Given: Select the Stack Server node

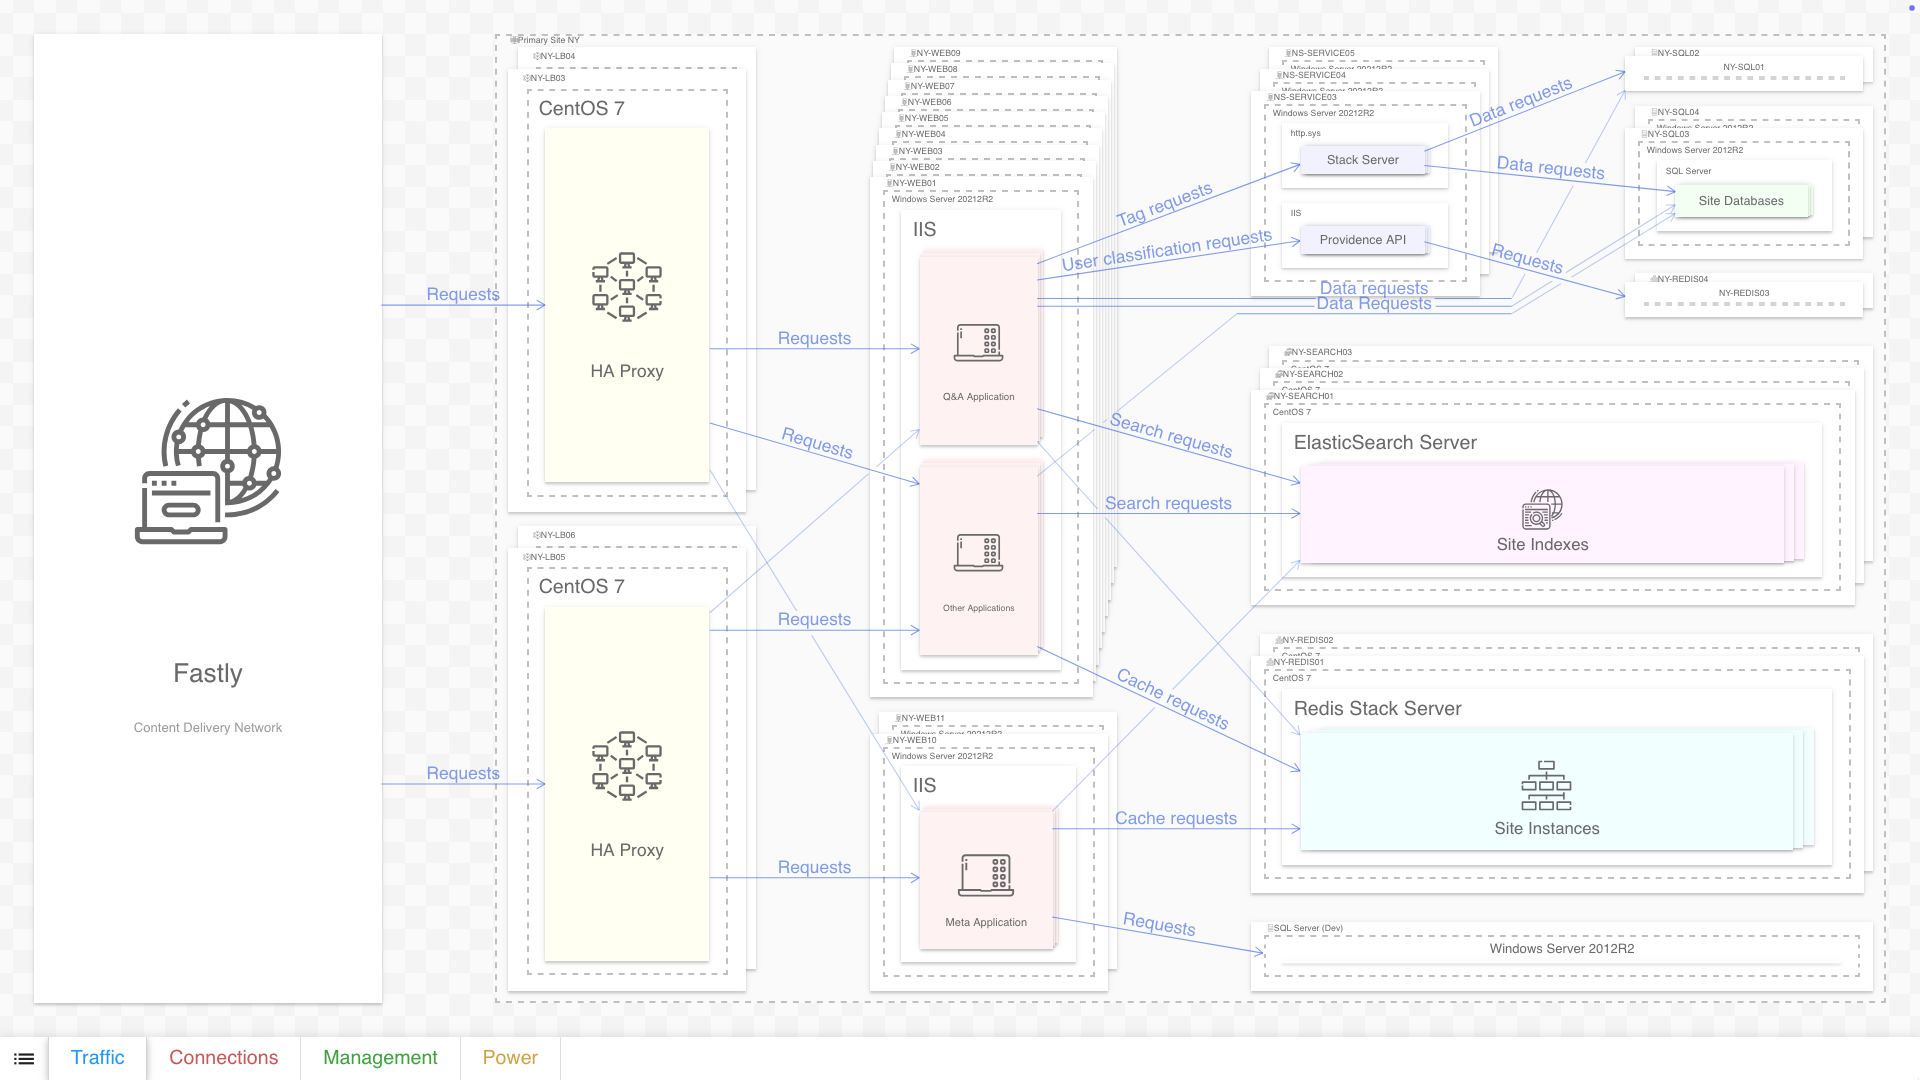Looking at the screenshot, I should point(1362,160).
